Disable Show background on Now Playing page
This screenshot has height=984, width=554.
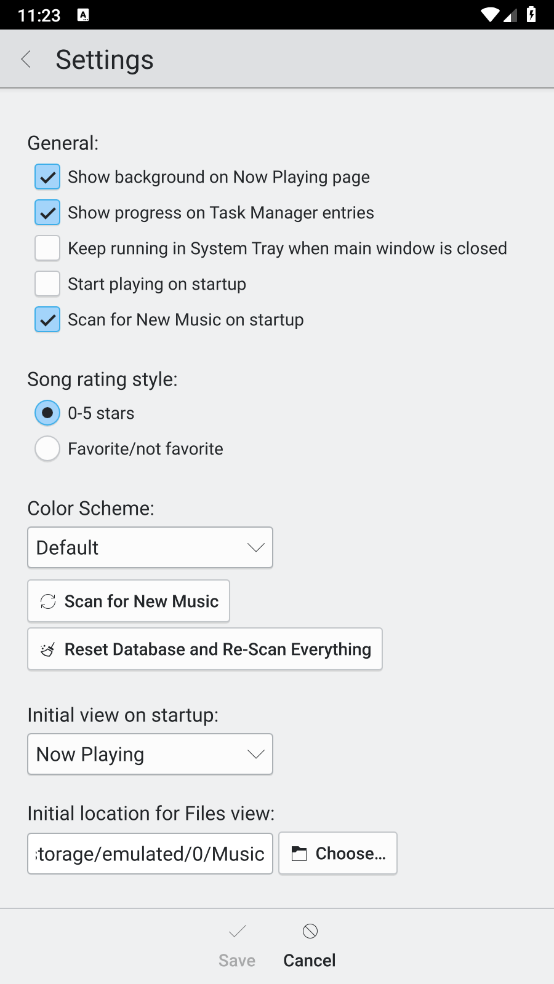pyautogui.click(x=47, y=177)
